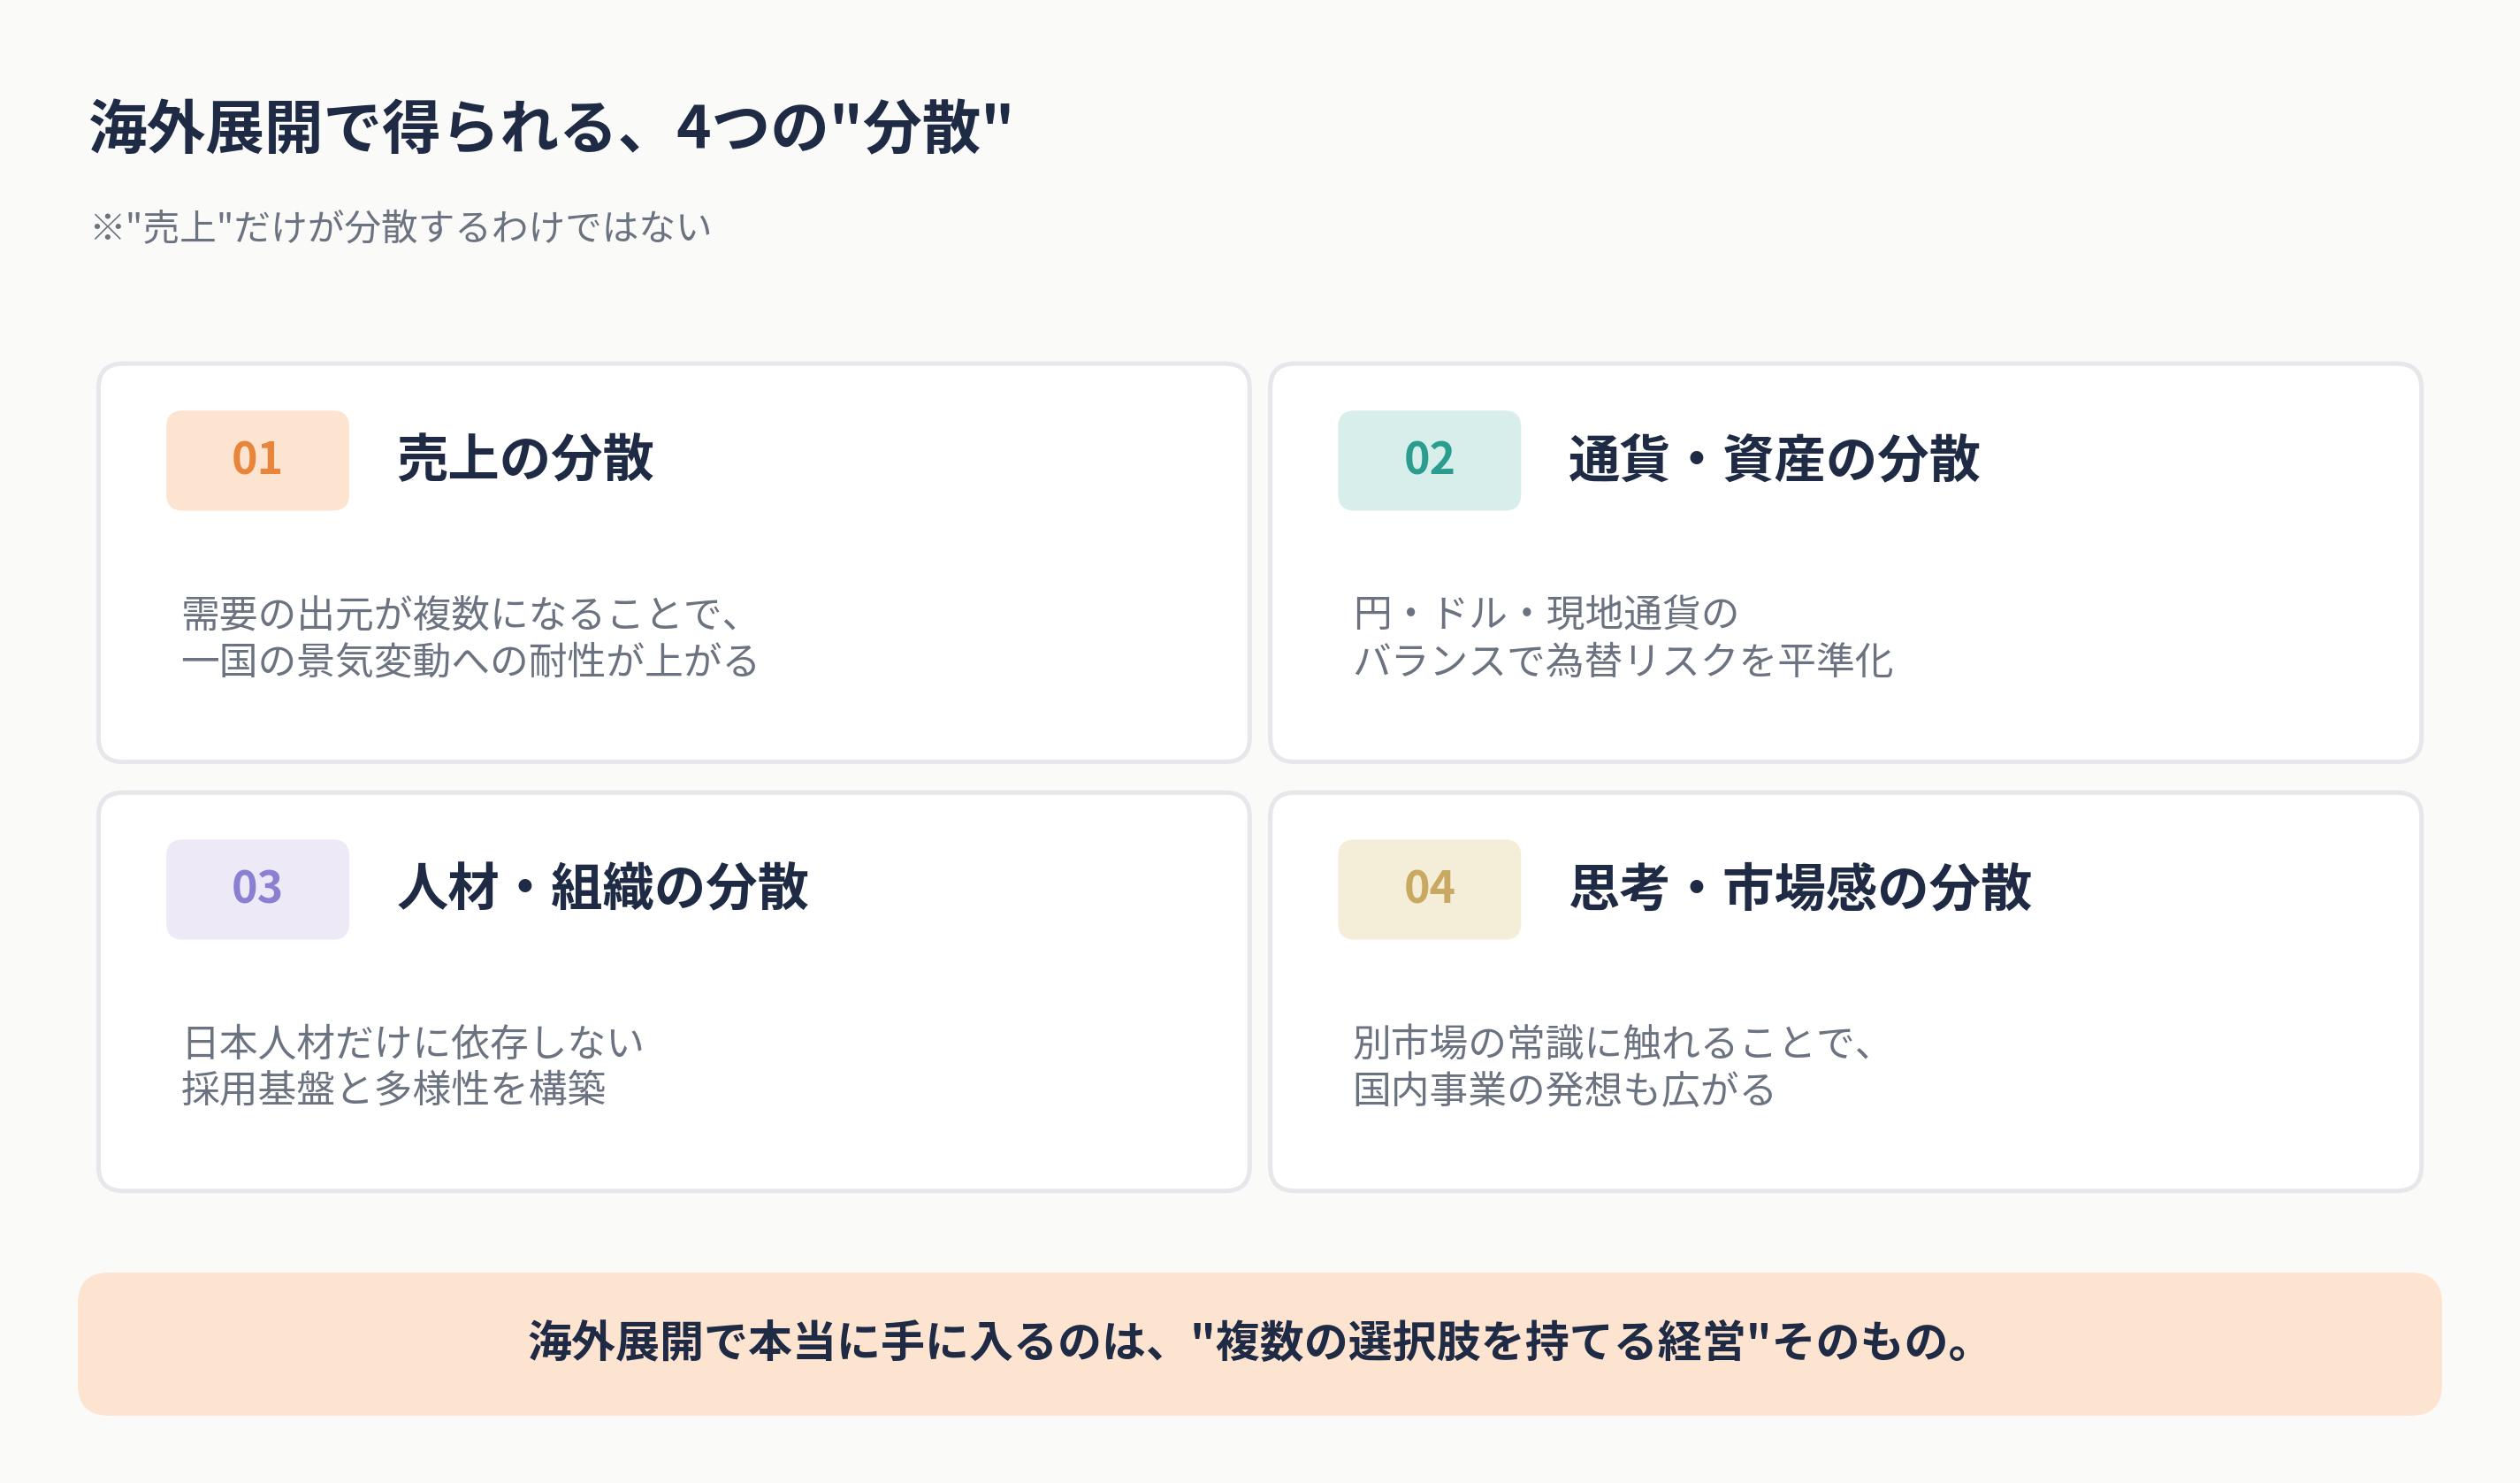Viewport: 2520px width, 1483px height.
Task: Click the line 一国の景気変動への耐性が上がる
Action: click(470, 661)
